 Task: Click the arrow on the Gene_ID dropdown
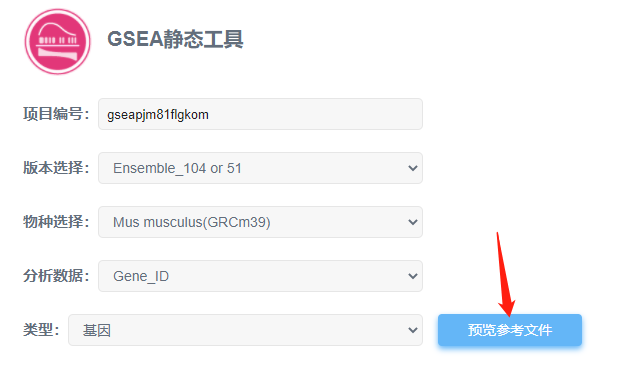[413, 276]
